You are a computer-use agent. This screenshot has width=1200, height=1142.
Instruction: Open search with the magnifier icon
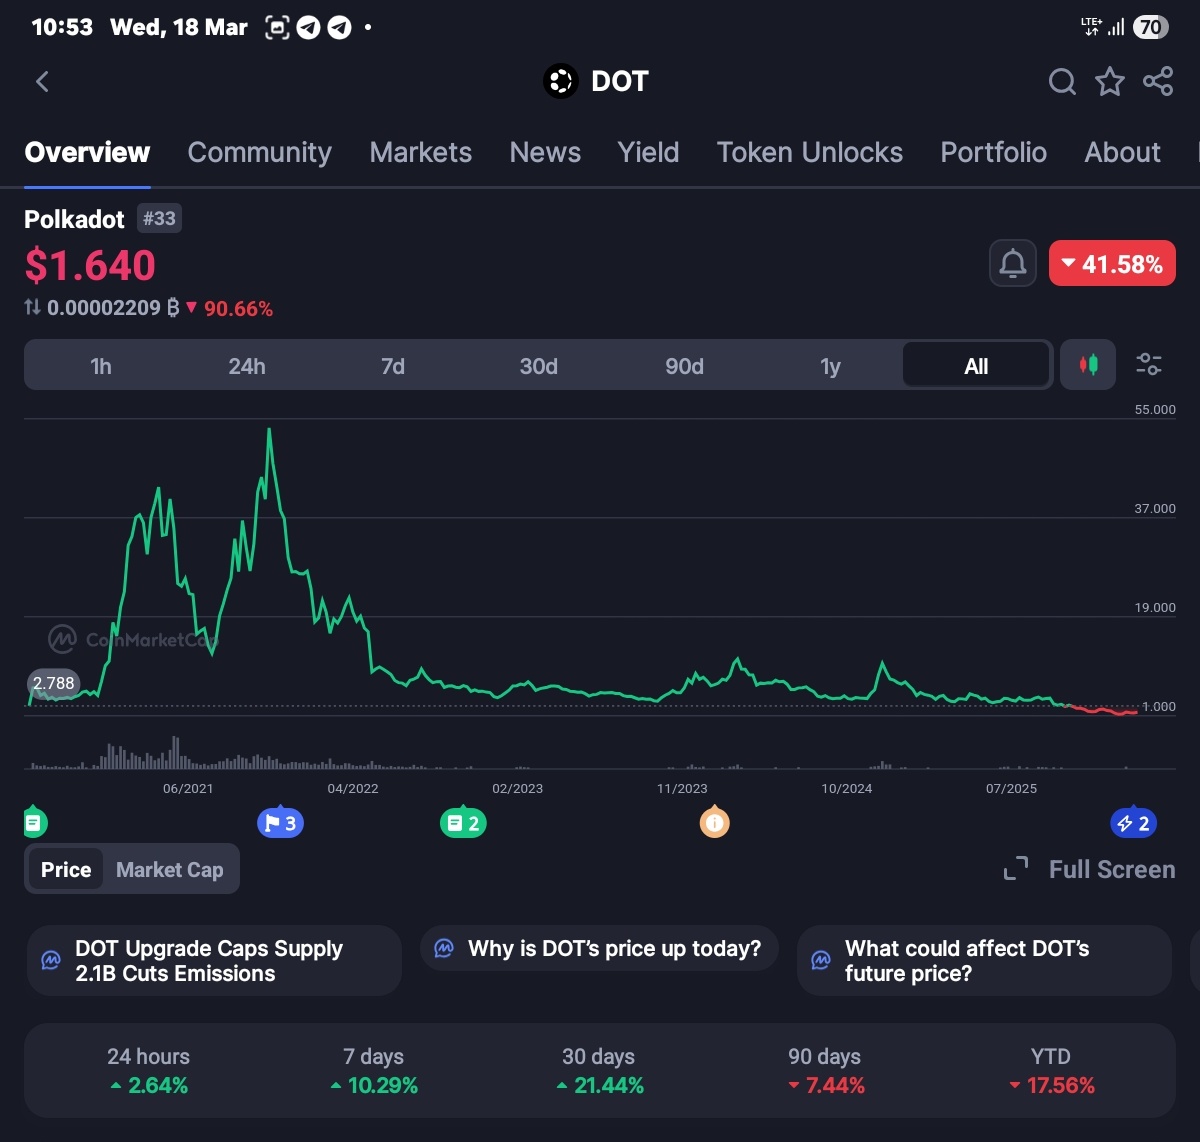pos(1062,82)
